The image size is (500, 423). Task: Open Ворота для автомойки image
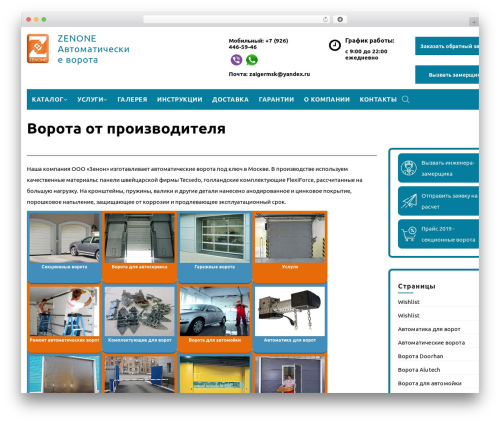(215, 311)
